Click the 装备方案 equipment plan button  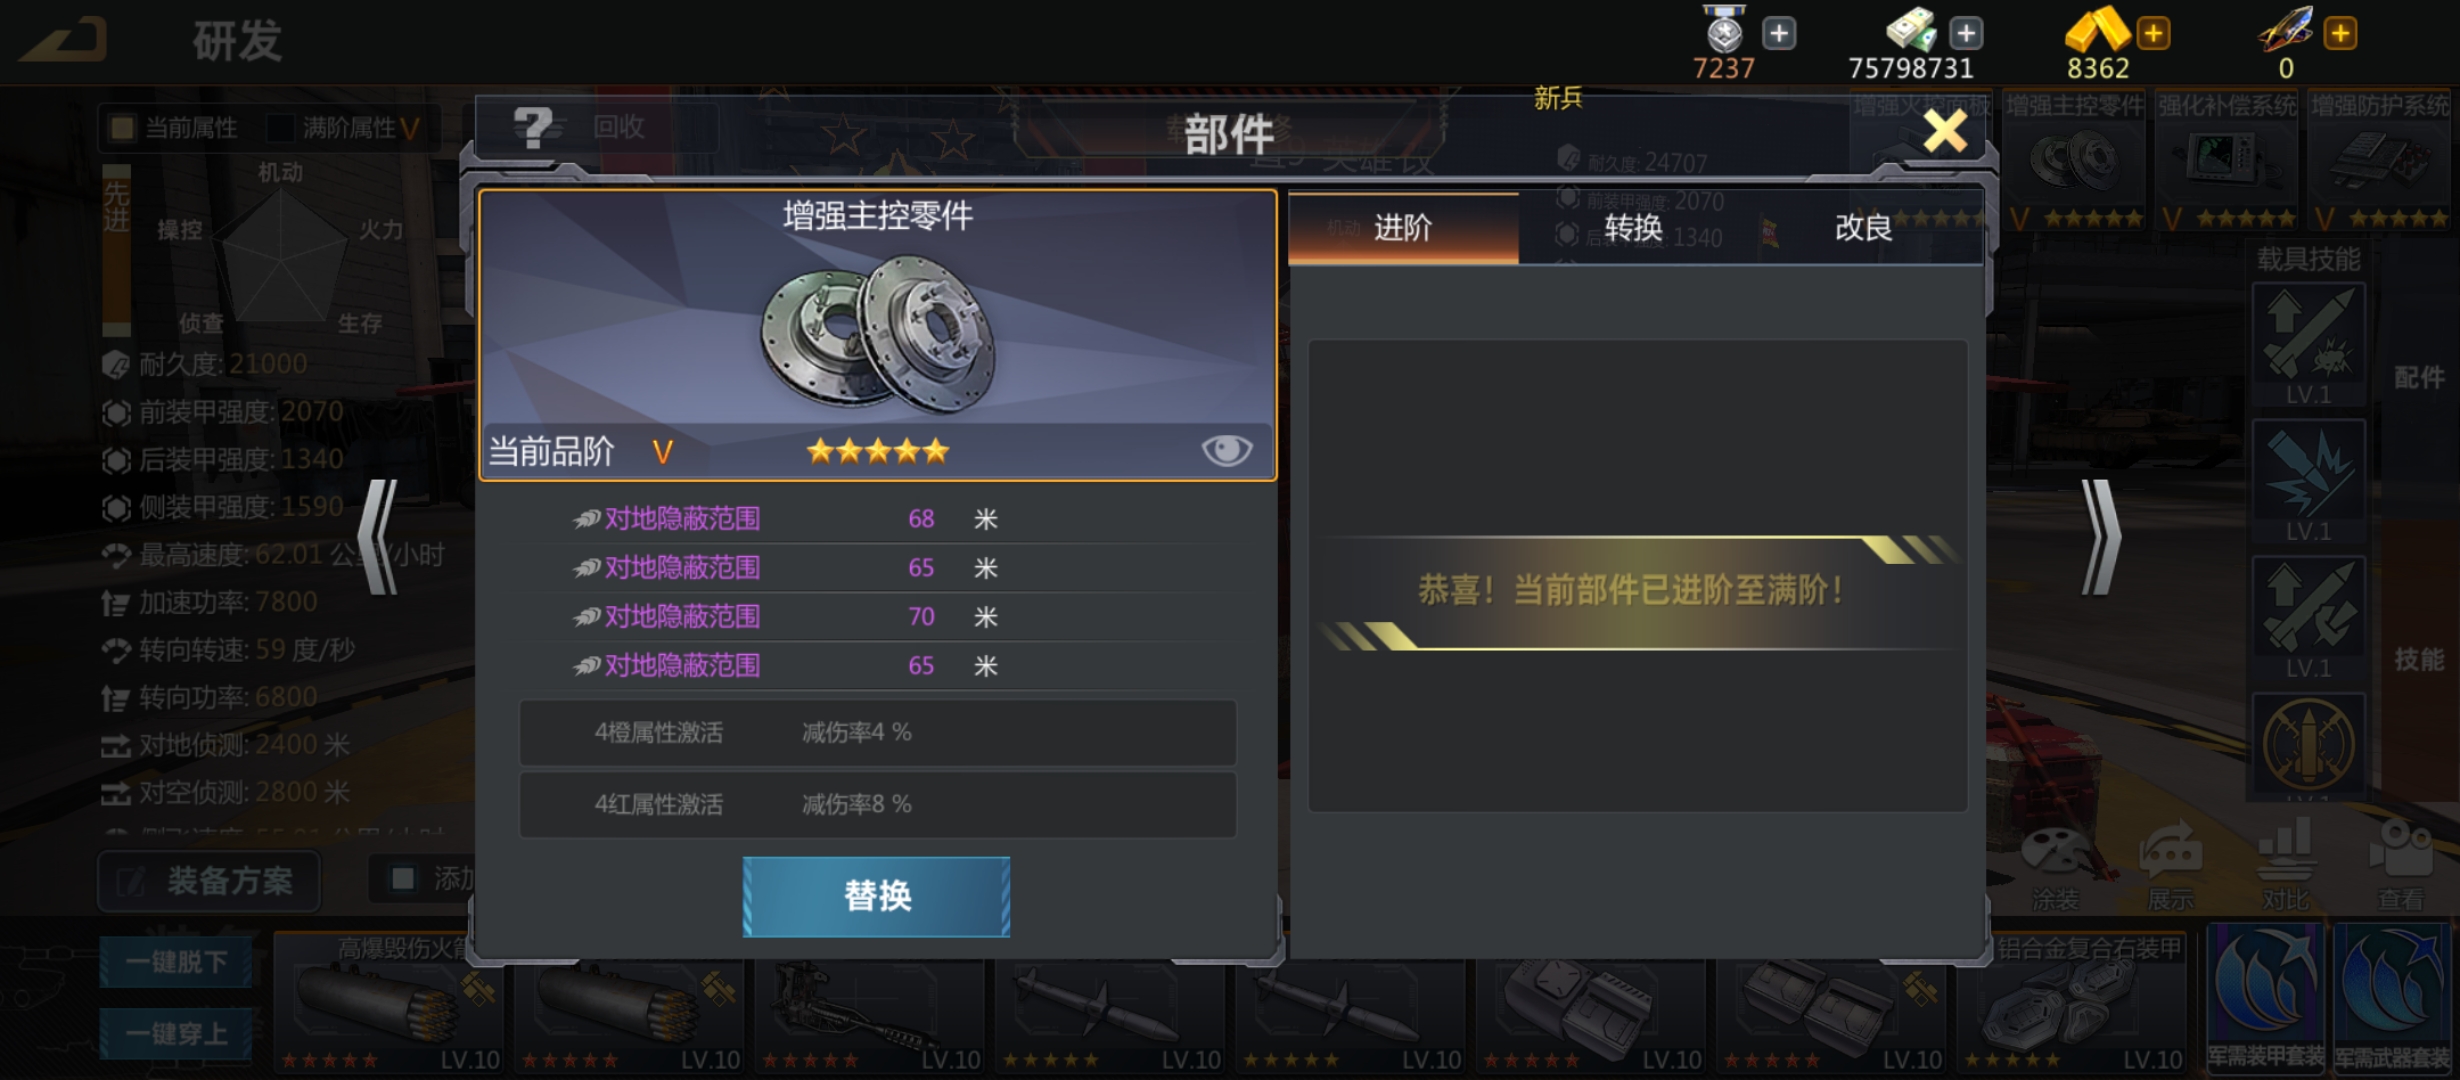tap(209, 881)
